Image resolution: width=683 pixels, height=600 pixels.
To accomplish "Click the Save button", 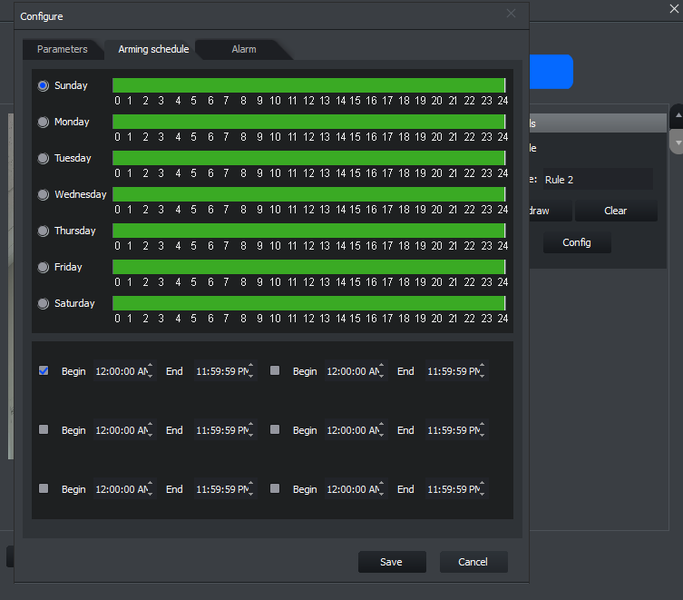I will (391, 562).
